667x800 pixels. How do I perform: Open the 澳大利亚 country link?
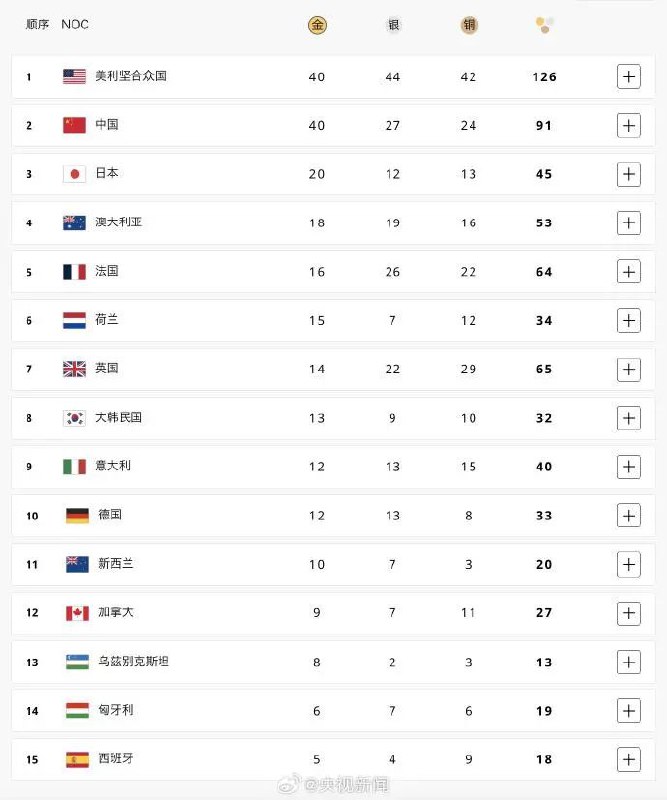coord(118,222)
